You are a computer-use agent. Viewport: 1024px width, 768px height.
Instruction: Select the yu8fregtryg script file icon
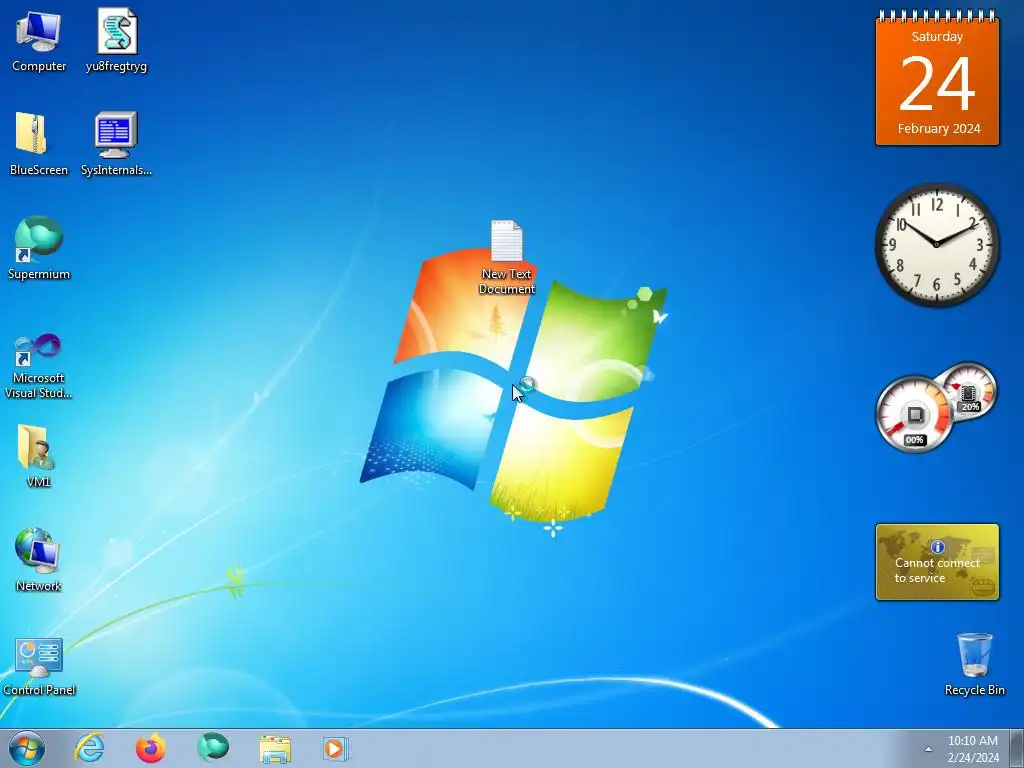pyautogui.click(x=116, y=40)
